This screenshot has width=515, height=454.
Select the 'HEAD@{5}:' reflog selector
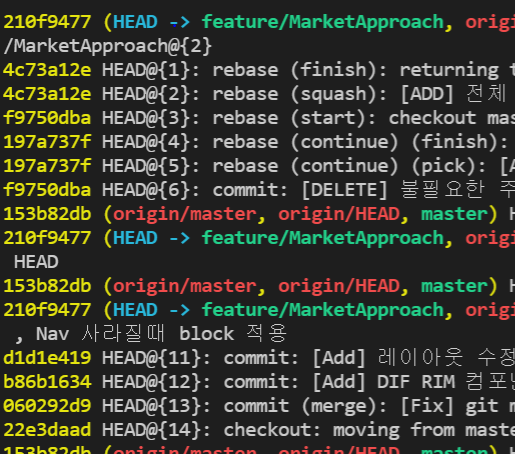pyautogui.click(x=151, y=166)
